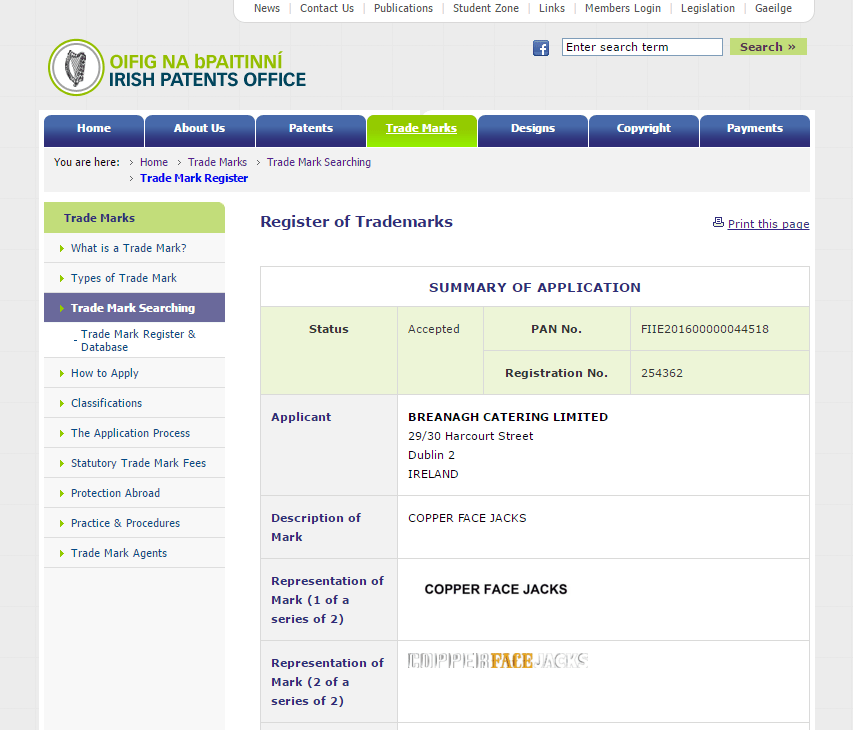Click the BREANAGH CATERING LIMITED applicant name
The image size is (853, 730).
pyautogui.click(x=508, y=417)
